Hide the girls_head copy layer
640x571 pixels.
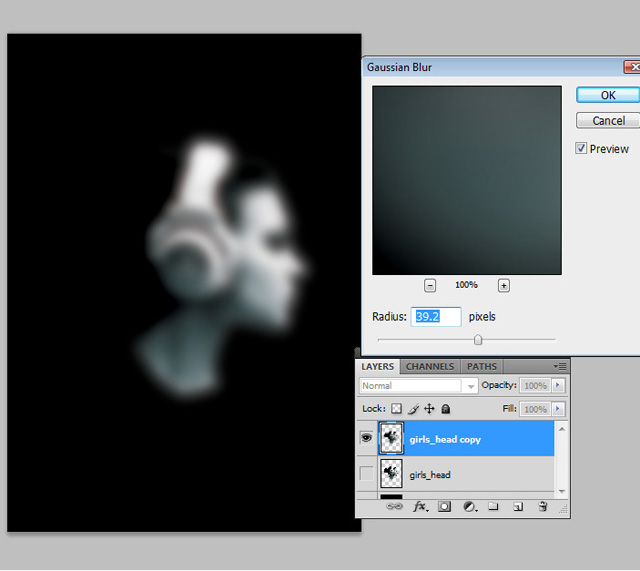tap(366, 438)
